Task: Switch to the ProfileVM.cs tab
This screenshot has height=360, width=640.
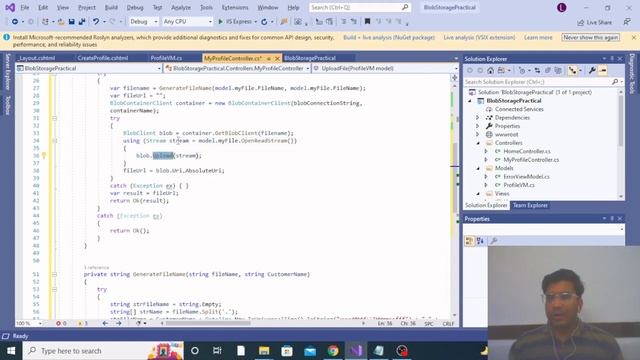Action: 166,58
